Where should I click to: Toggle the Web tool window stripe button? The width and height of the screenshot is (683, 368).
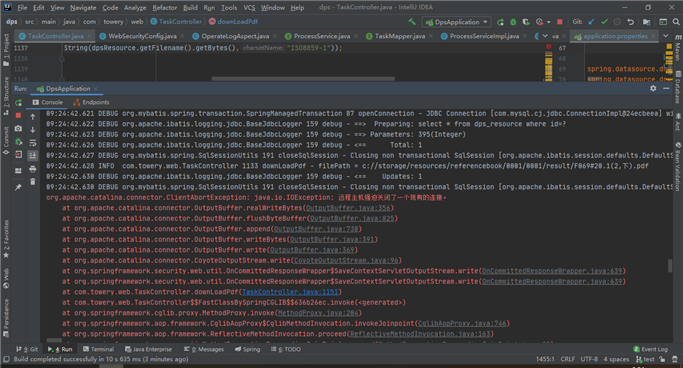6,279
